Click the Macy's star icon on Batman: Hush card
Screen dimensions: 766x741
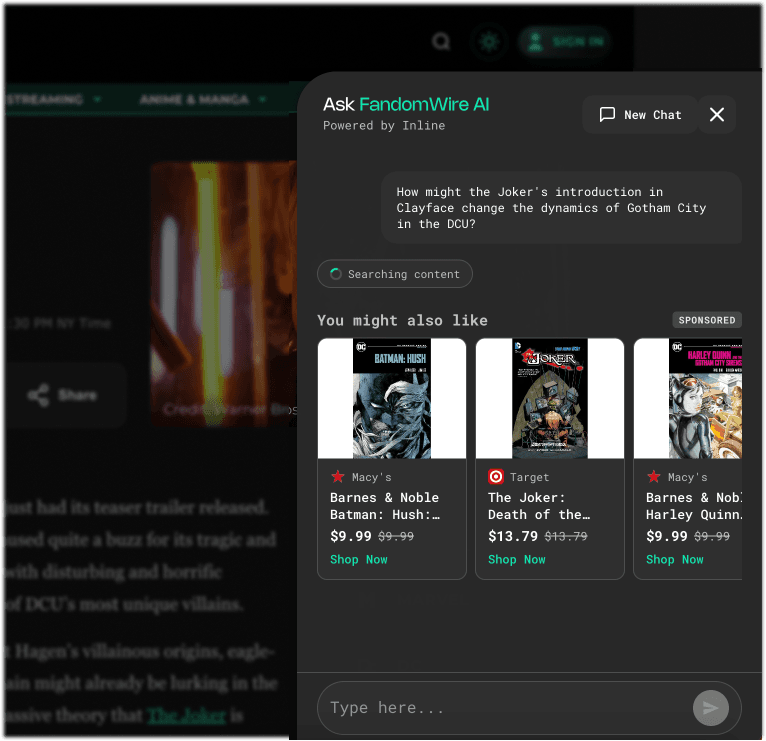pyautogui.click(x=338, y=476)
